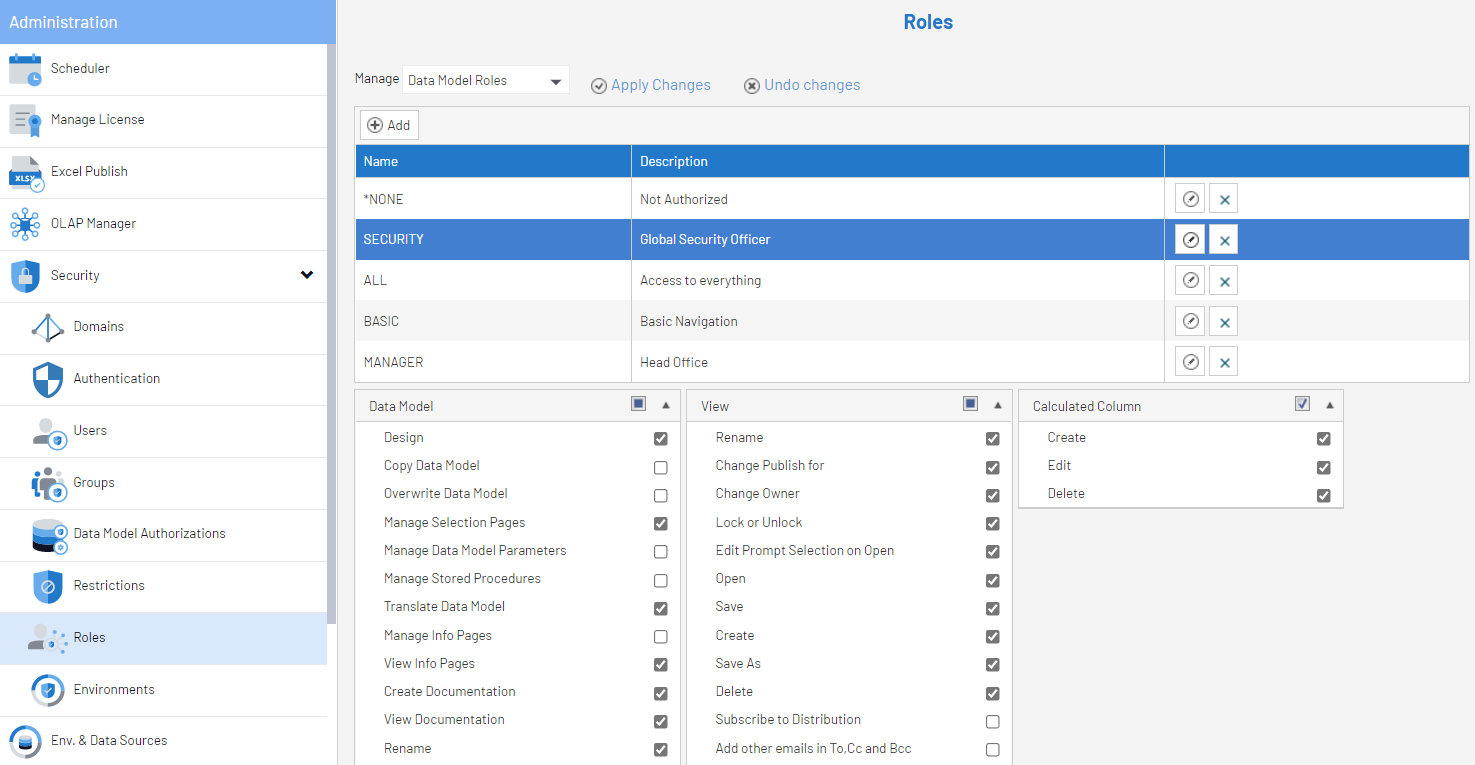Image resolution: width=1475 pixels, height=765 pixels.
Task: Open the Users menu item
Action: (90, 431)
